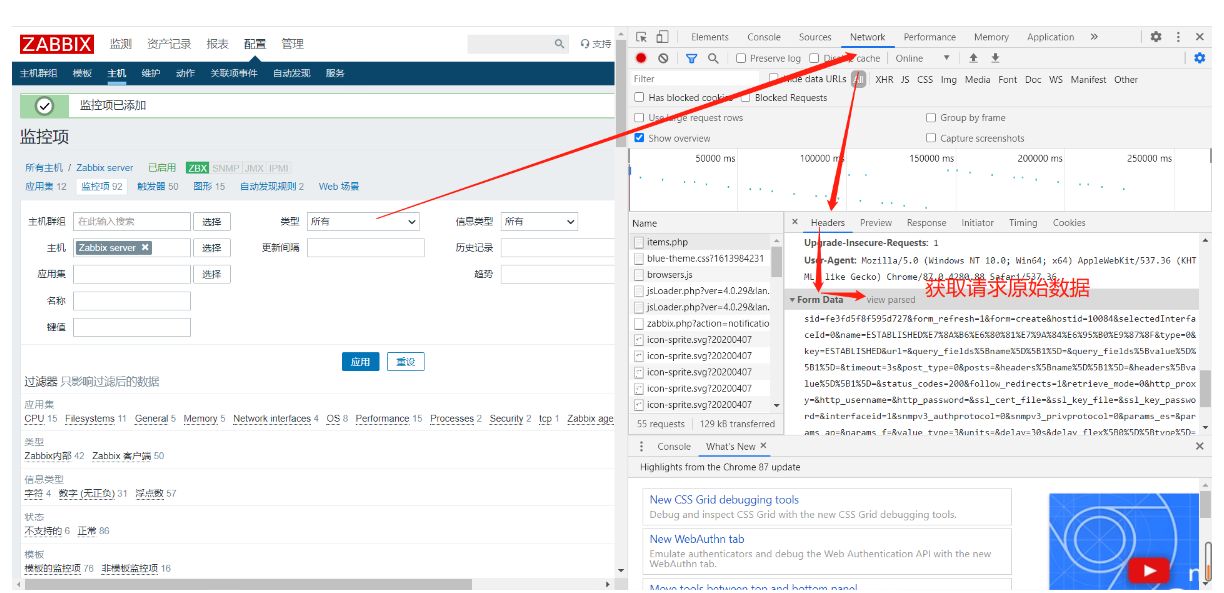Tick the Hide data URLs checkbox
The image size is (1224, 593).
[774, 78]
